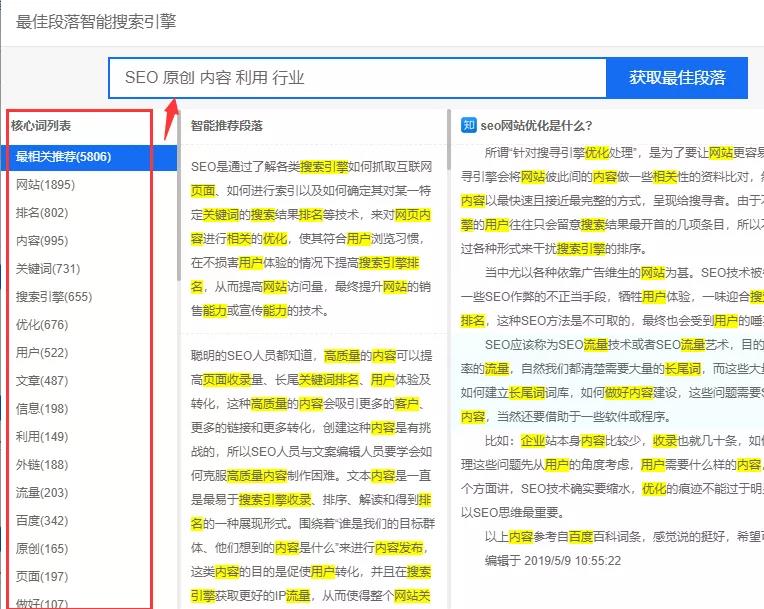Select 关键词(731) in the sidebar list
The width and height of the screenshot is (764, 609).
48,268
